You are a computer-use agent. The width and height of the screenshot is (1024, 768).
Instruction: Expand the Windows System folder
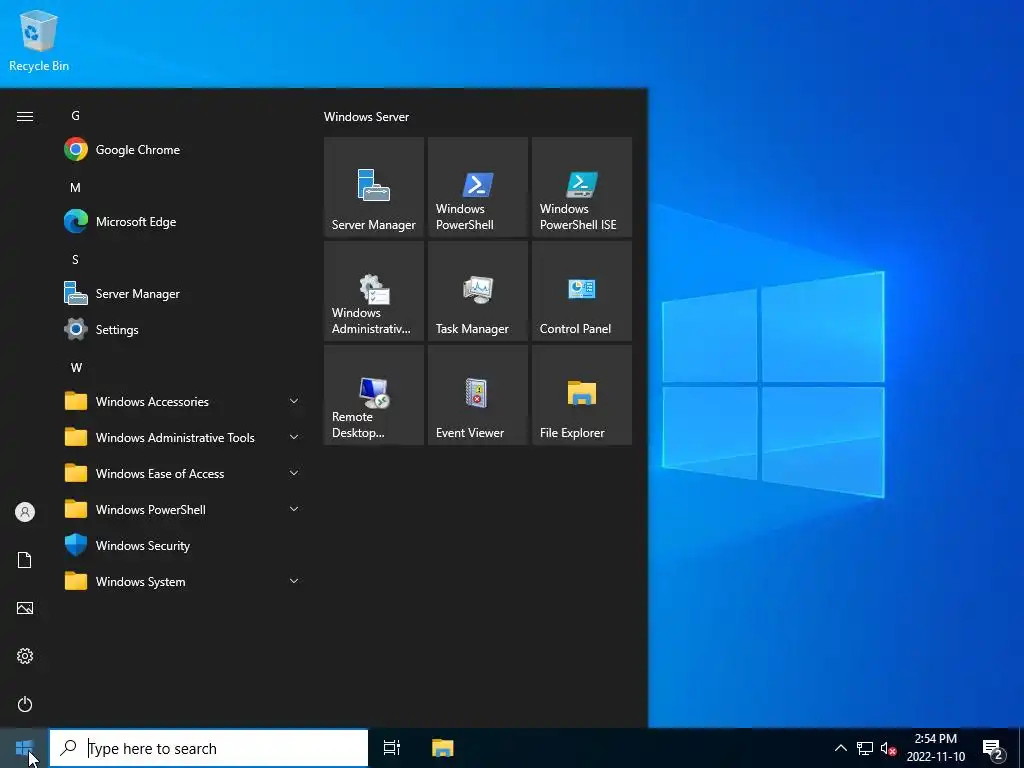tap(180, 581)
